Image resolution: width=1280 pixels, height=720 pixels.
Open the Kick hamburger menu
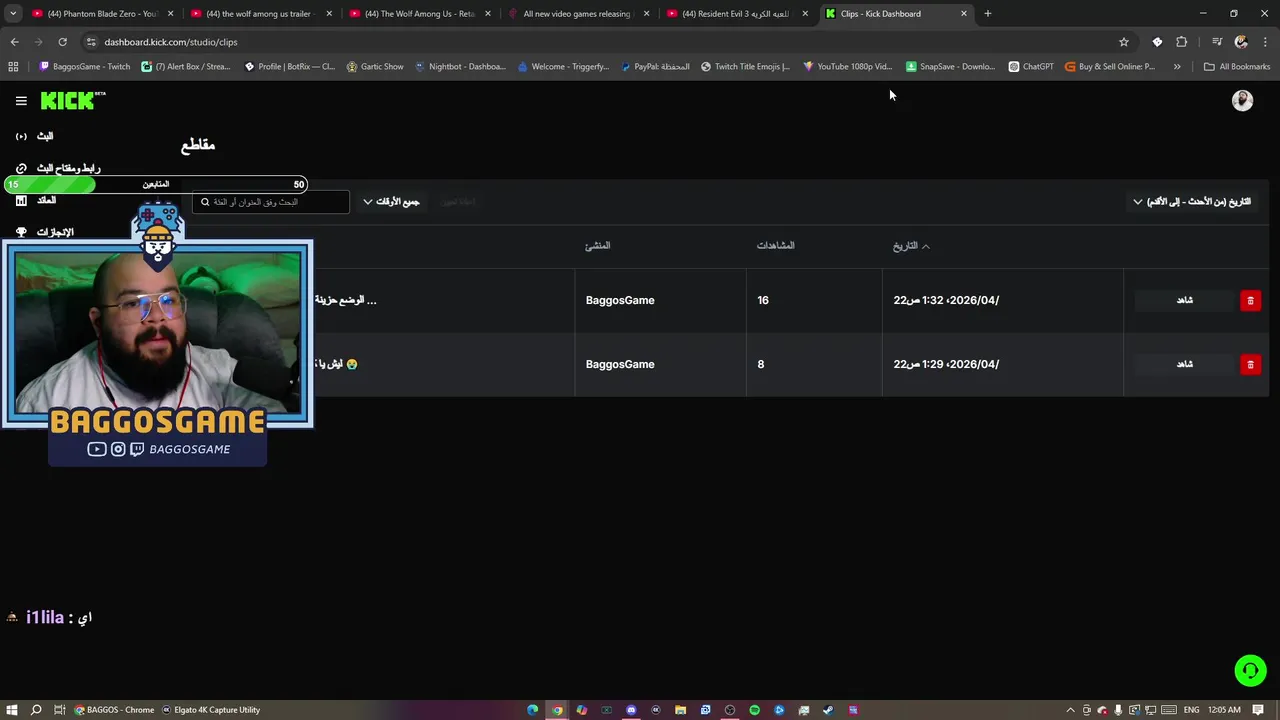coord(21,101)
